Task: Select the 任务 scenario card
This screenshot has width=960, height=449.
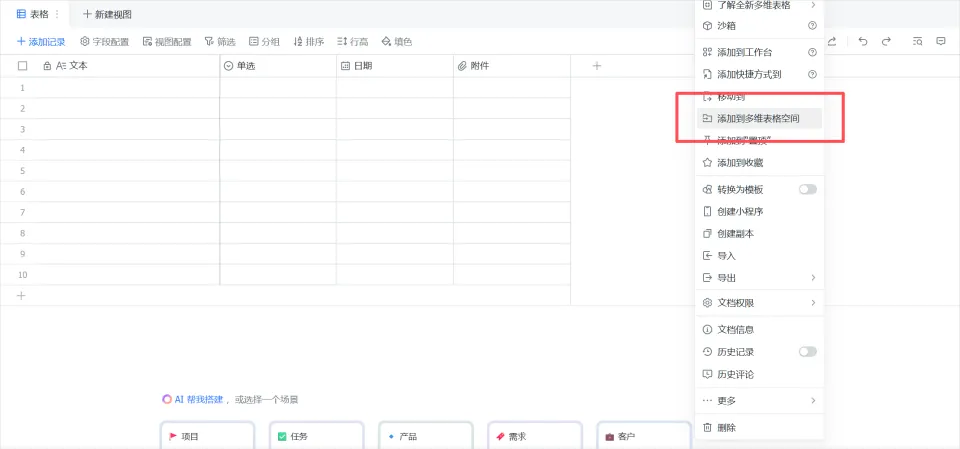Action: [x=317, y=436]
